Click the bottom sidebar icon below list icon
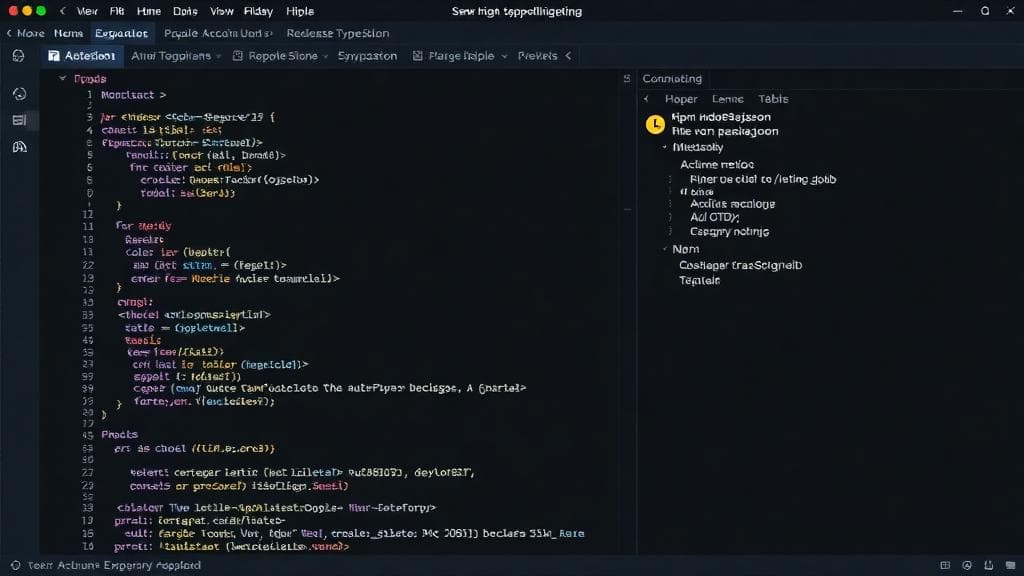This screenshot has height=576, width=1024. (18, 147)
